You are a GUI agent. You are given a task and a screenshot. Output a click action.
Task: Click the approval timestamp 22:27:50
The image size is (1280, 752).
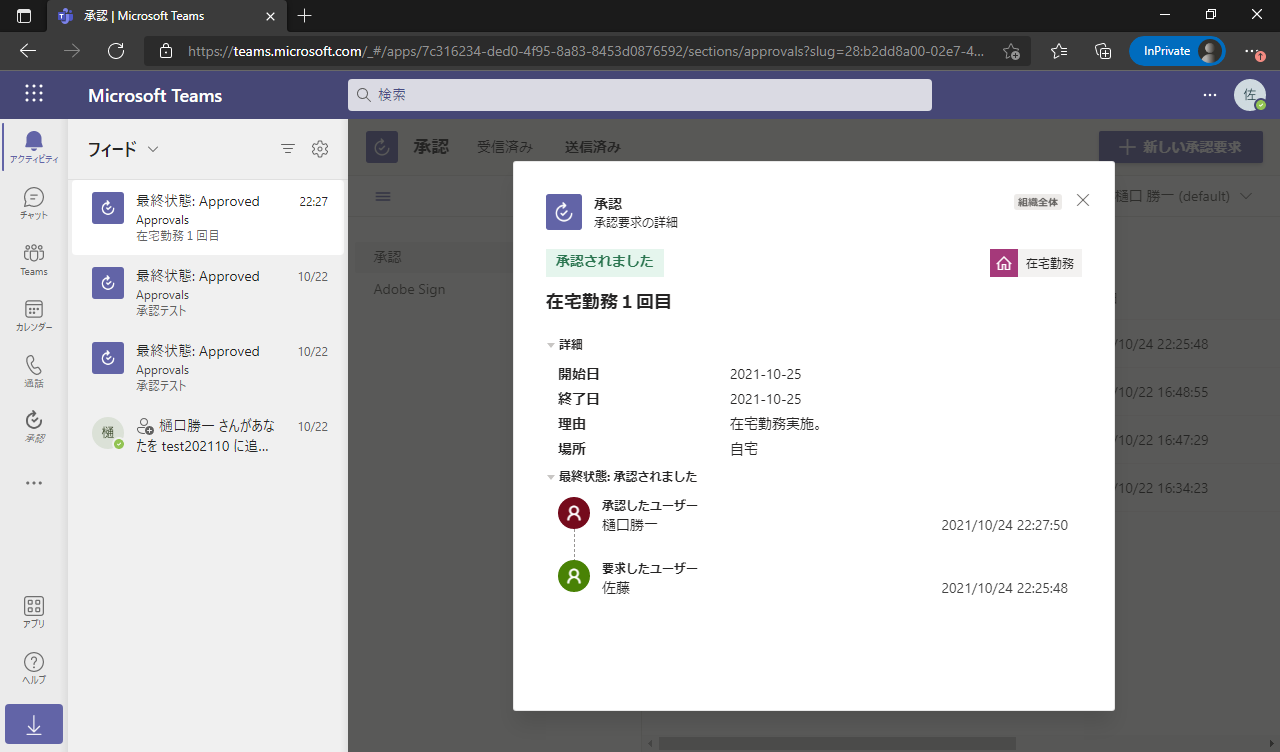coord(1004,525)
